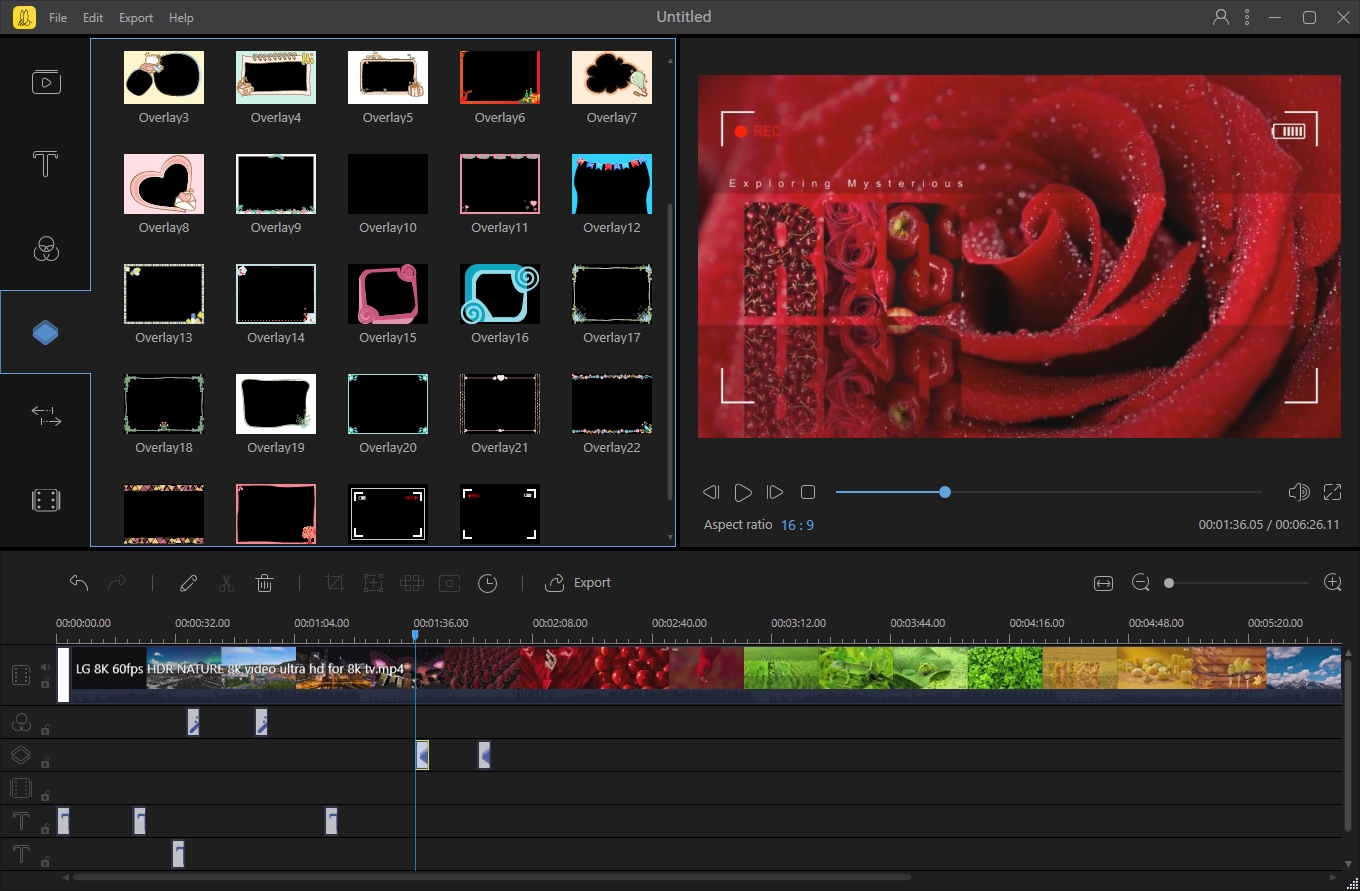Select the Overlays panel icon in sidebar
This screenshot has width=1360, height=891.
46,333
